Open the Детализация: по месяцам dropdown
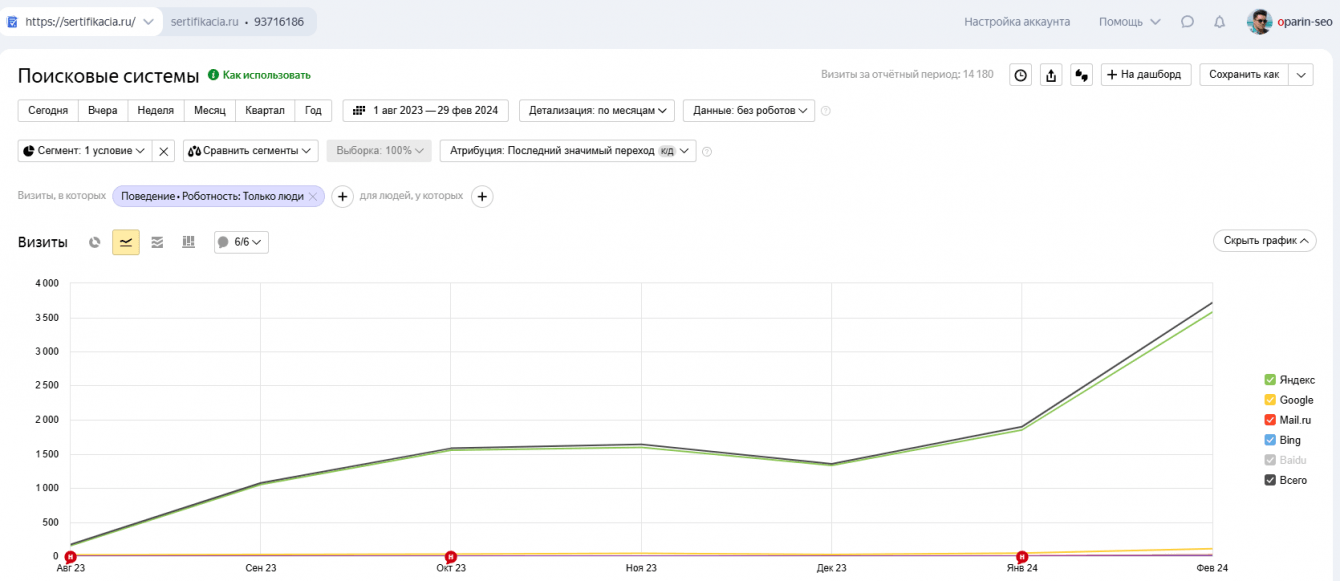This screenshot has height=581, width=1340. 598,111
